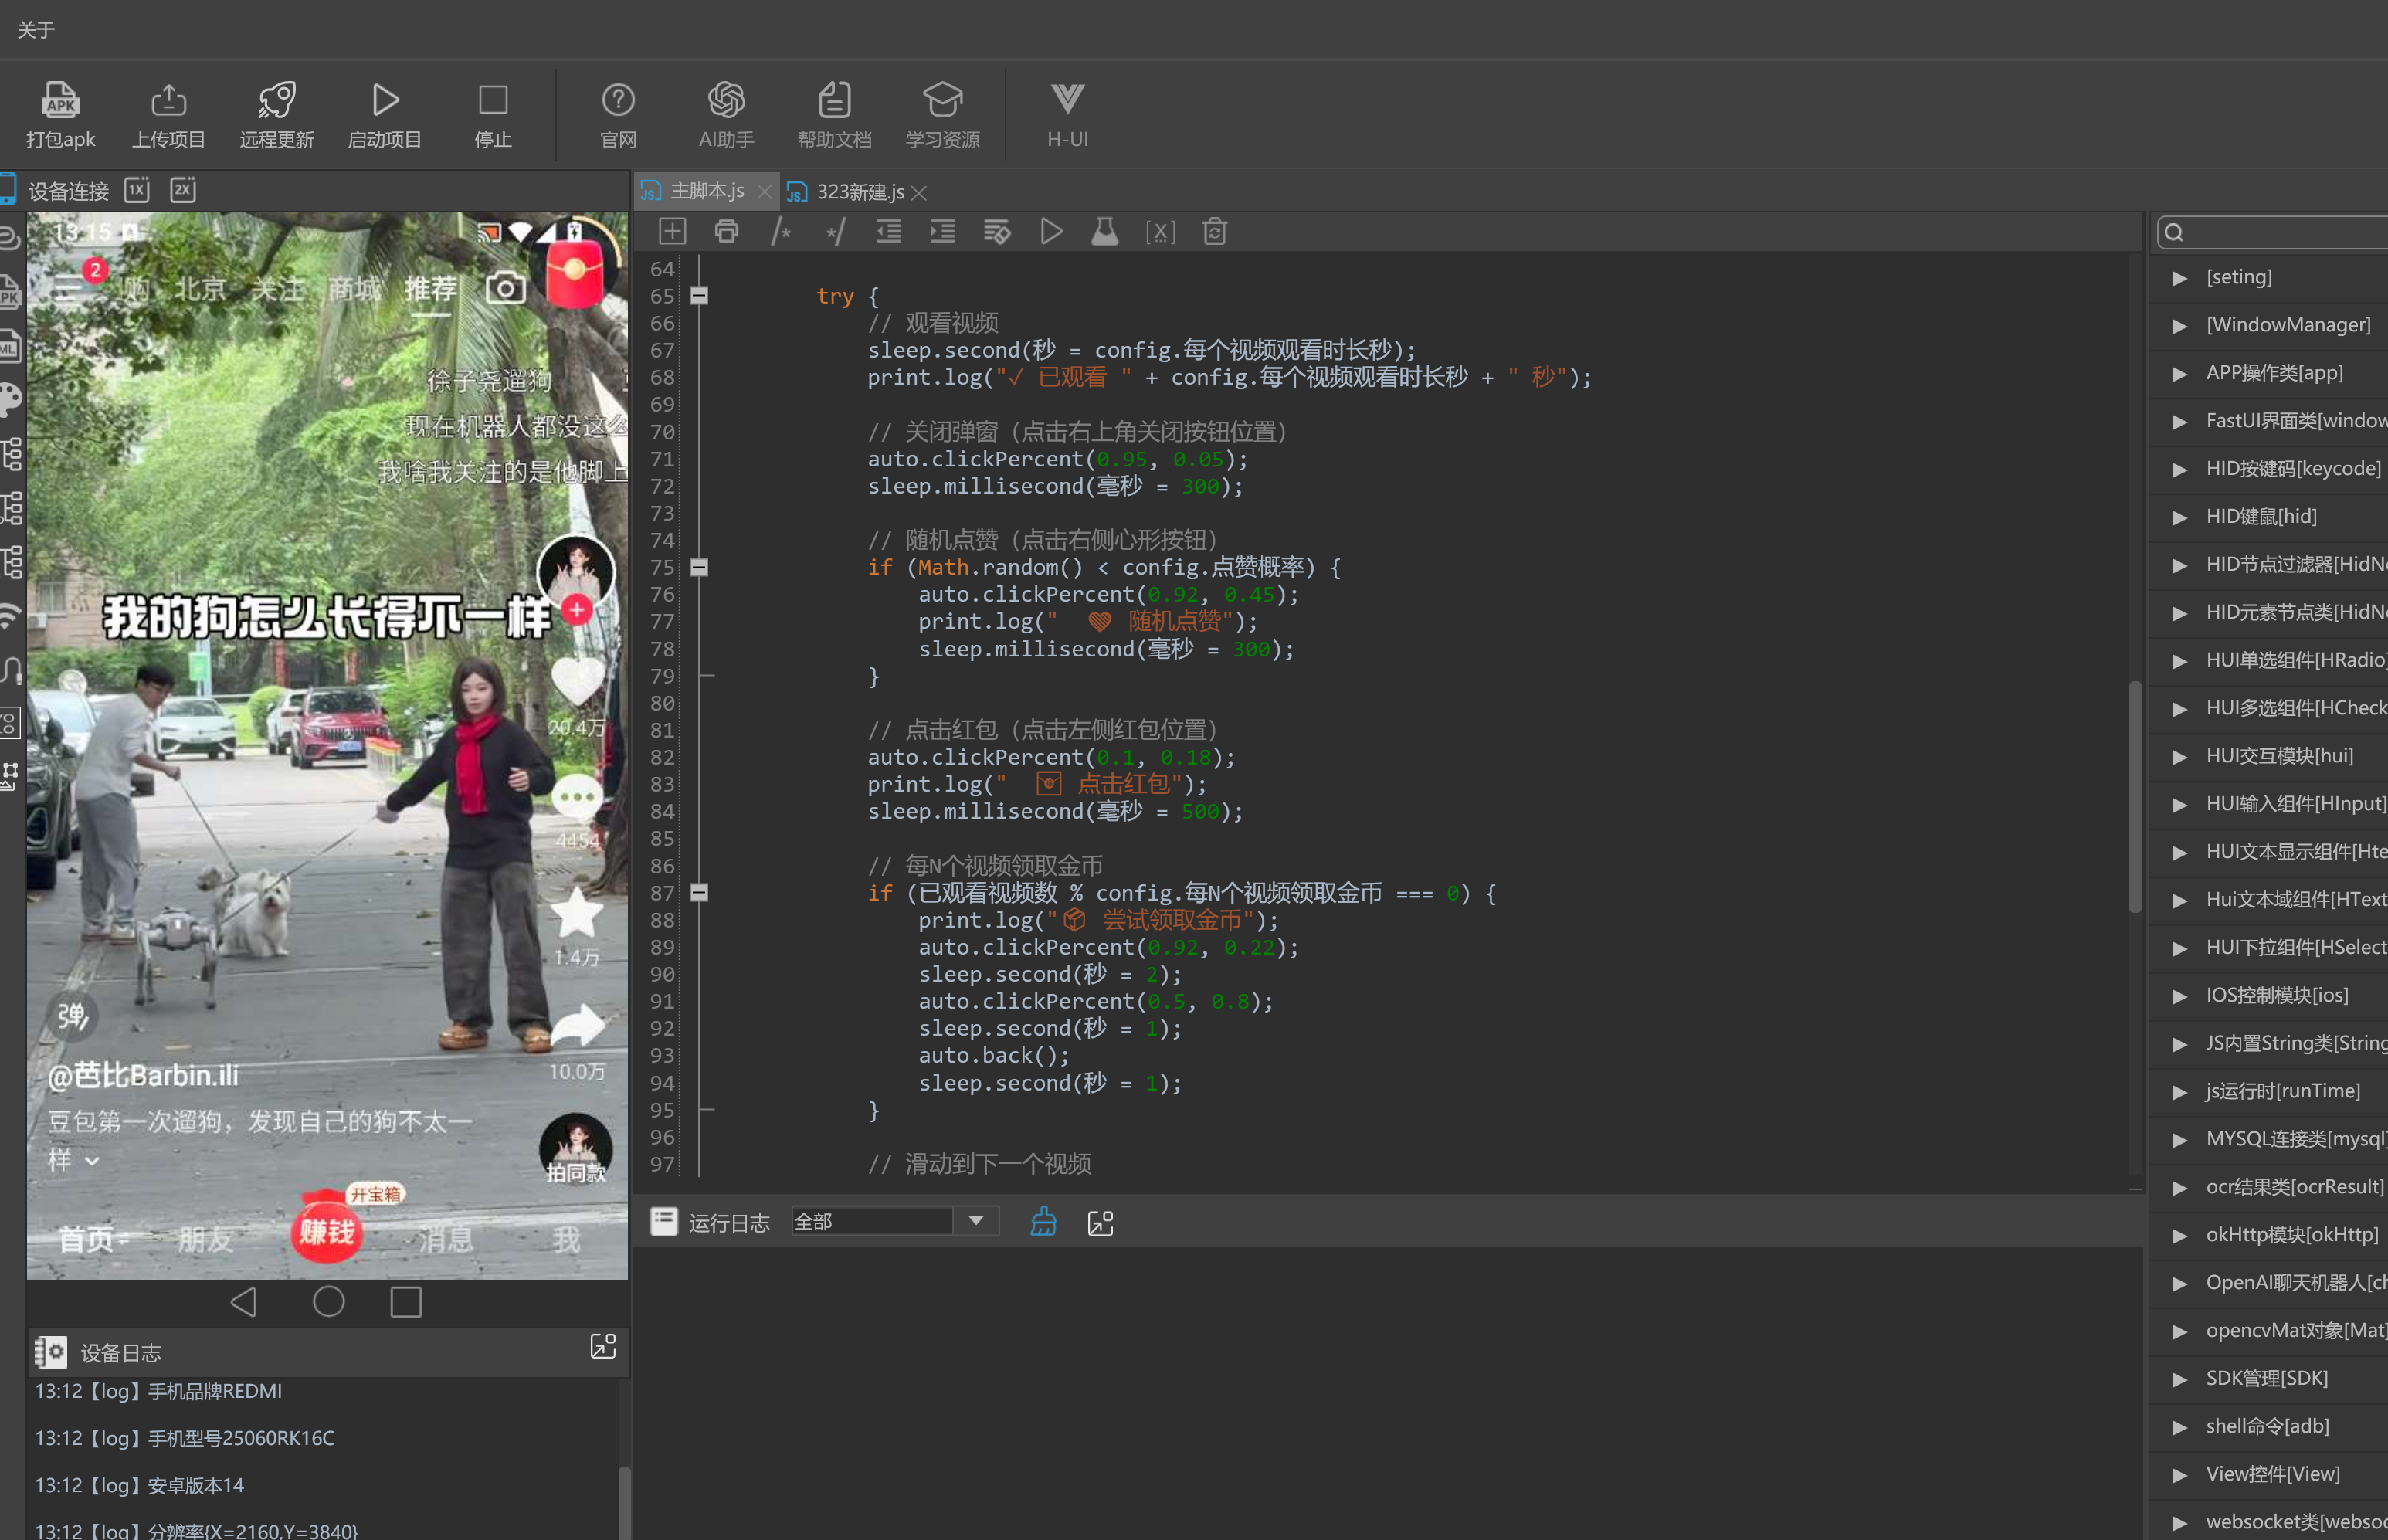Expand shell命令[adb] node
Screen dimensions: 2388x1540
2179,1427
